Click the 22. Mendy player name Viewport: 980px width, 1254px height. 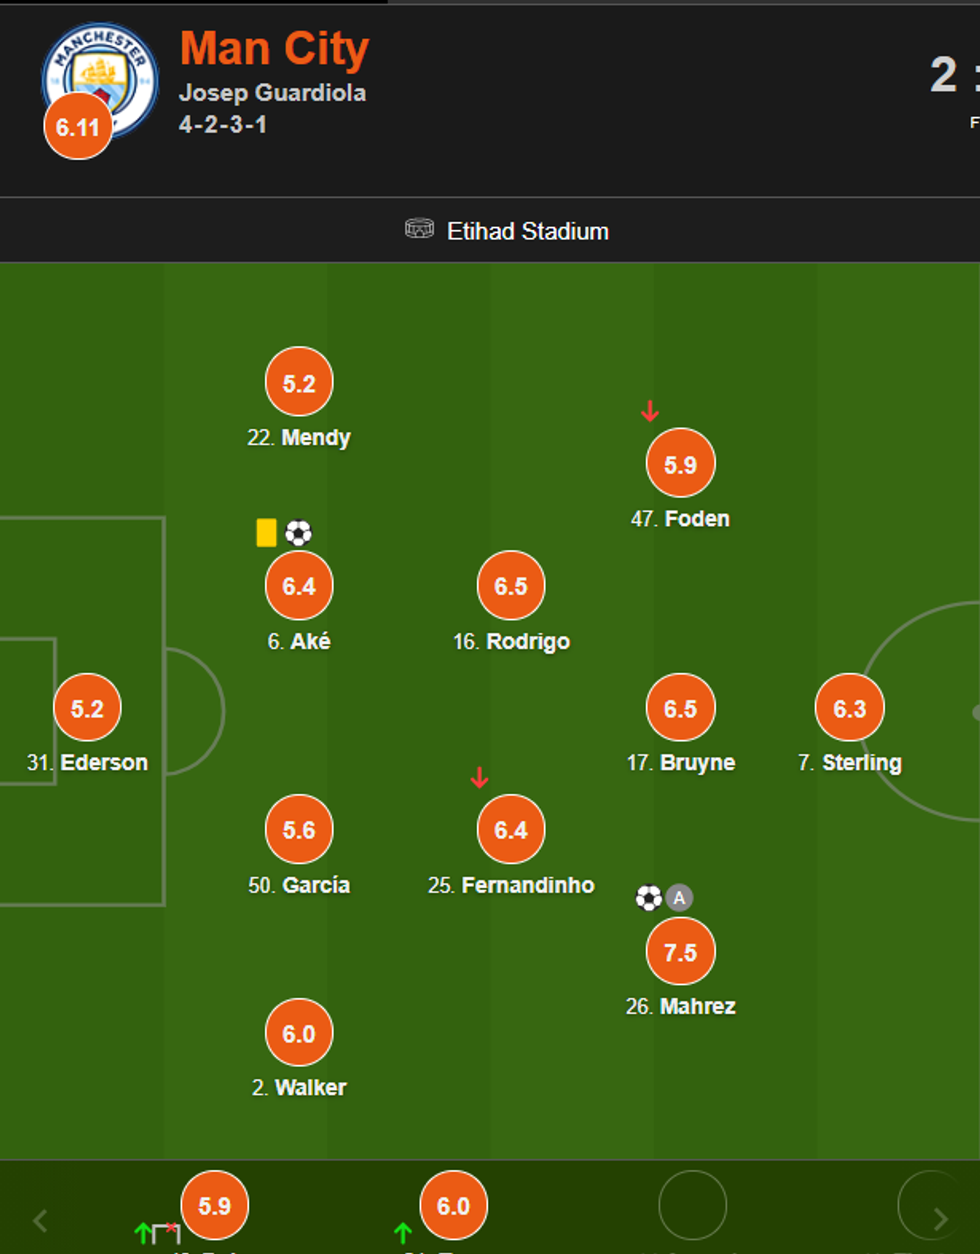click(x=299, y=438)
